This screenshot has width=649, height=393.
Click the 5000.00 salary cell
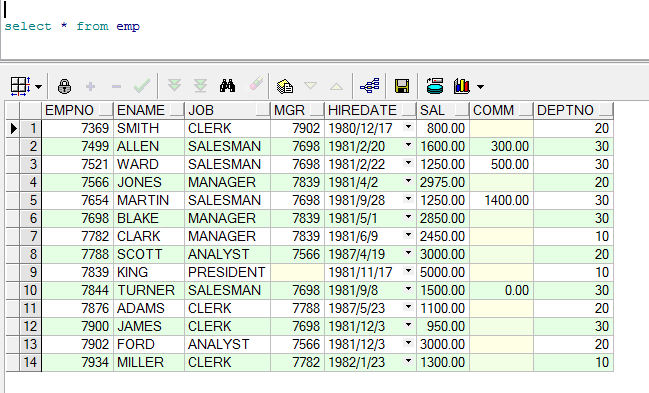[443, 272]
